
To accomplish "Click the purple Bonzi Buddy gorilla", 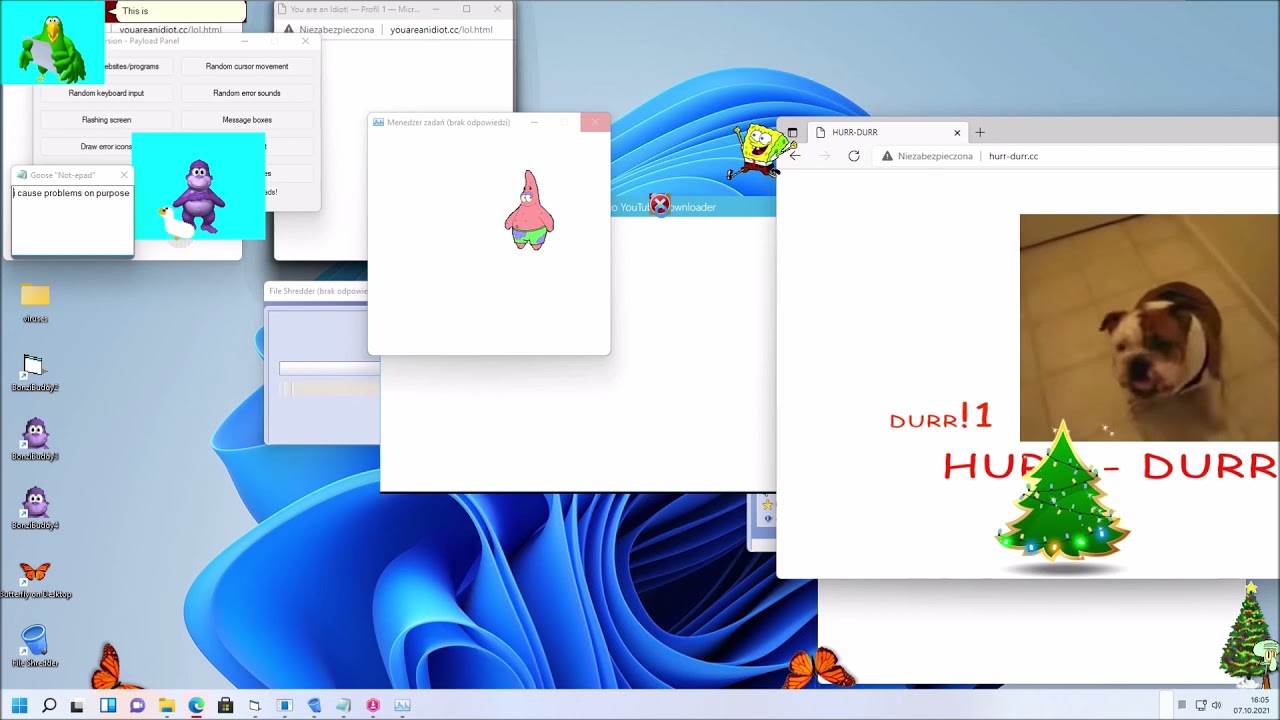I will coord(199,196).
